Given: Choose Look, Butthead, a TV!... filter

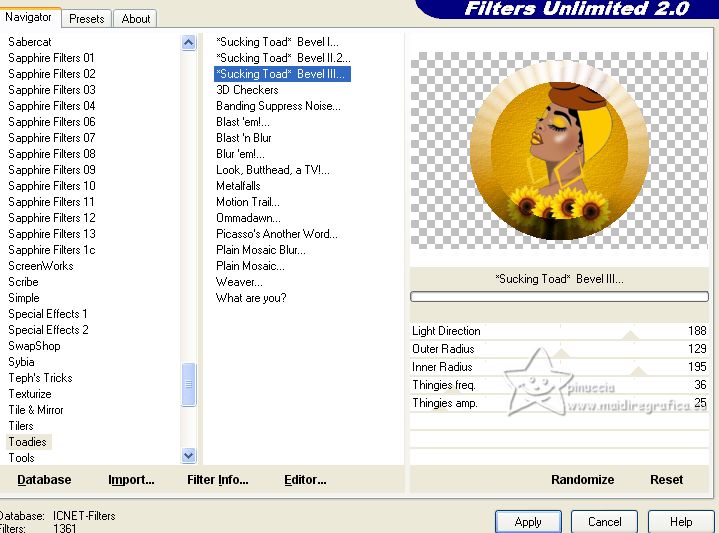Looking at the screenshot, I should pos(273,170).
